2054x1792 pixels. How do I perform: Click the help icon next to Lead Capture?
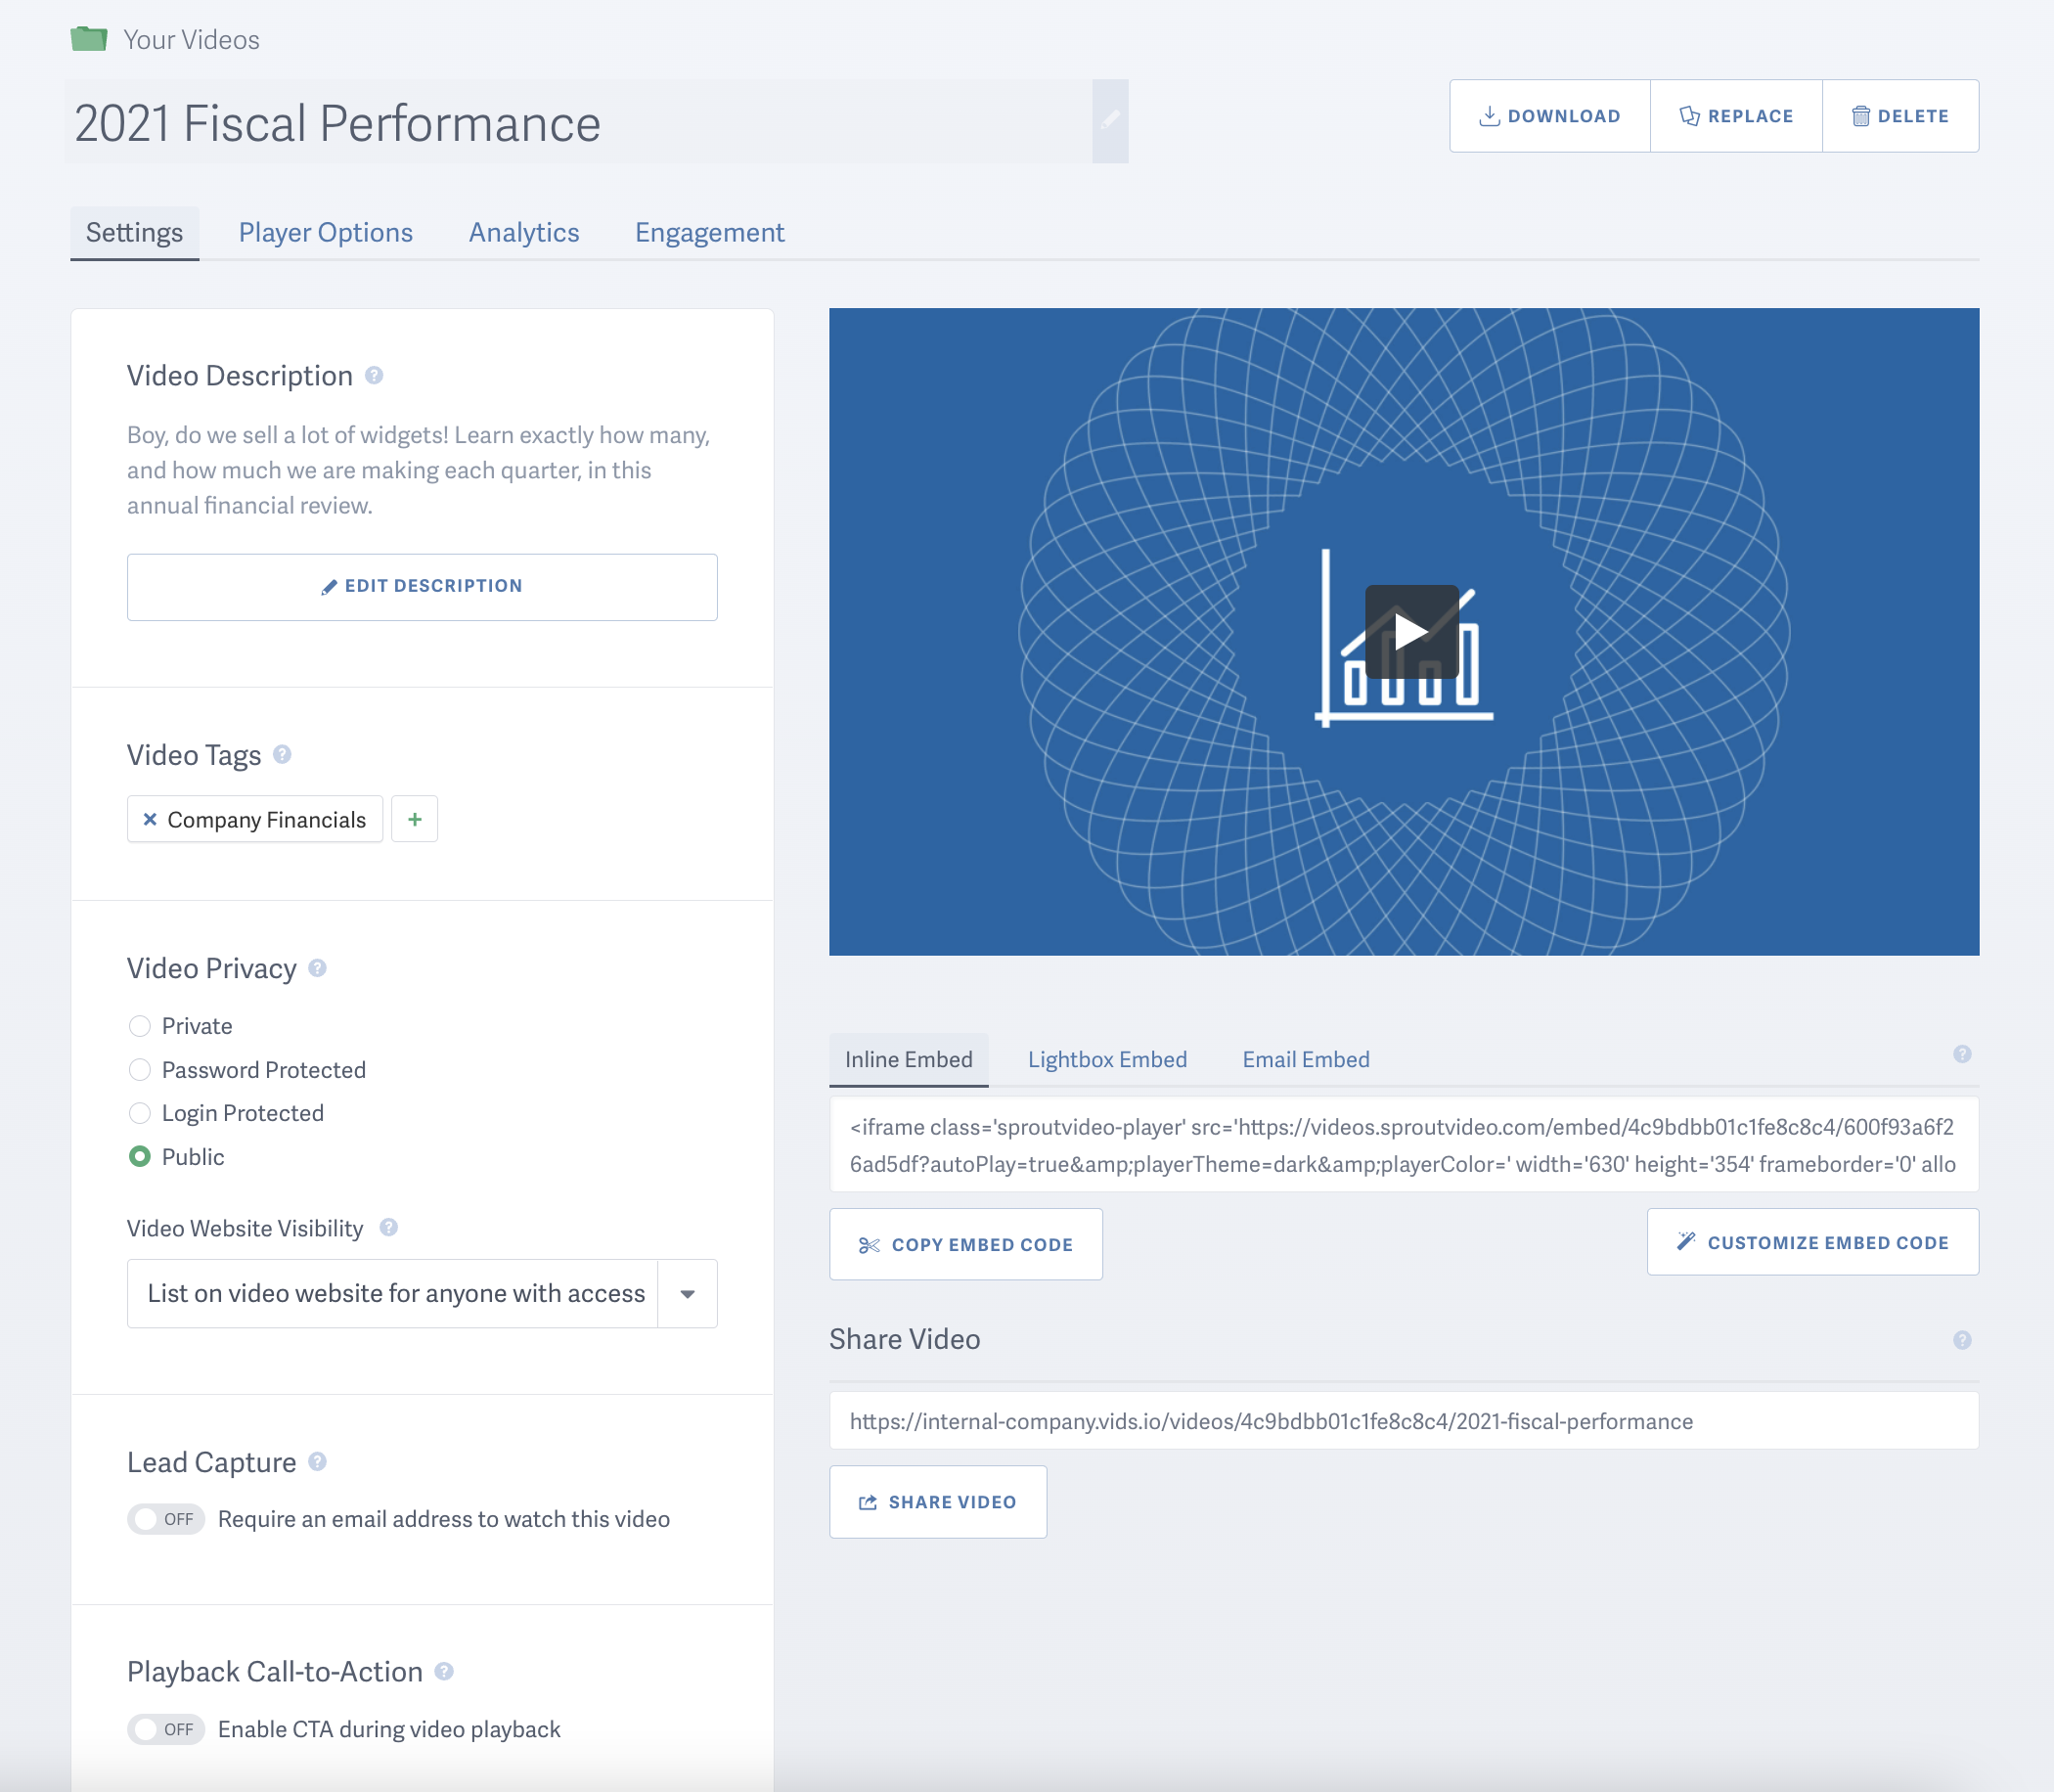click(x=317, y=1462)
